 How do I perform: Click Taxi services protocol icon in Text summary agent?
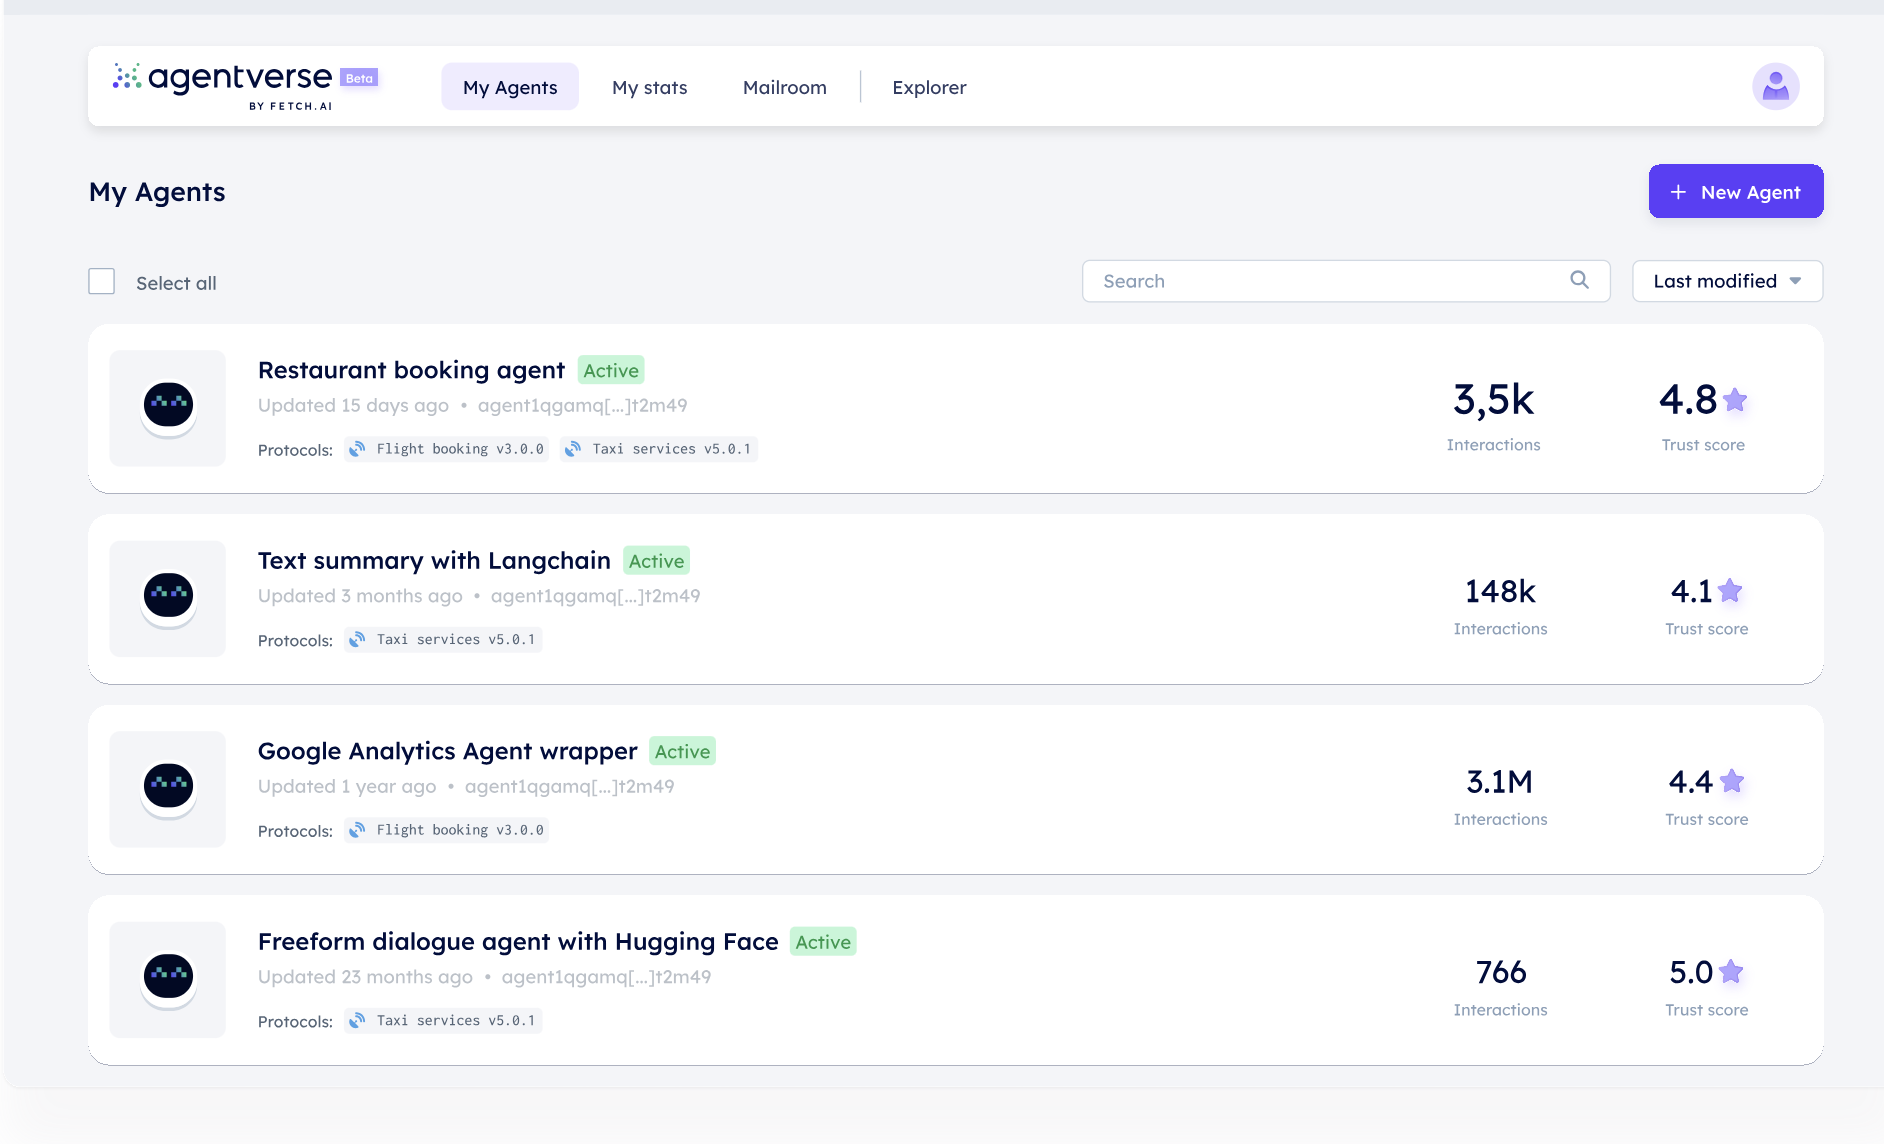(x=357, y=639)
